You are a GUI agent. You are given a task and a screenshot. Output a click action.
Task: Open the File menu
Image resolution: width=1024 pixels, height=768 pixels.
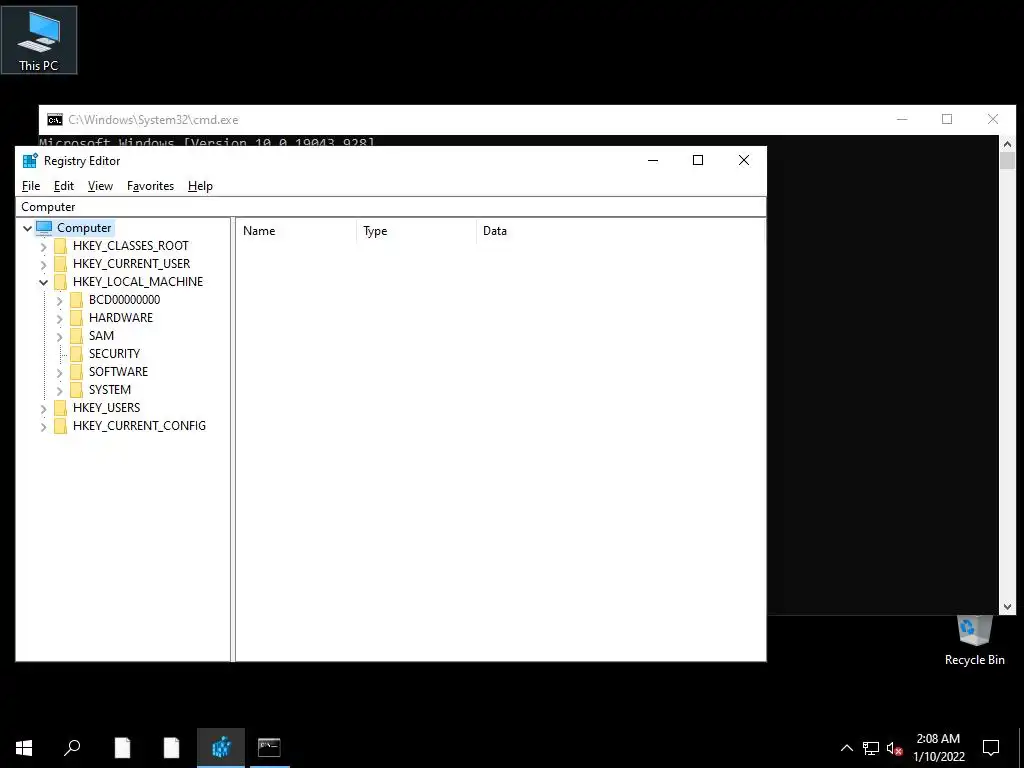(x=31, y=186)
